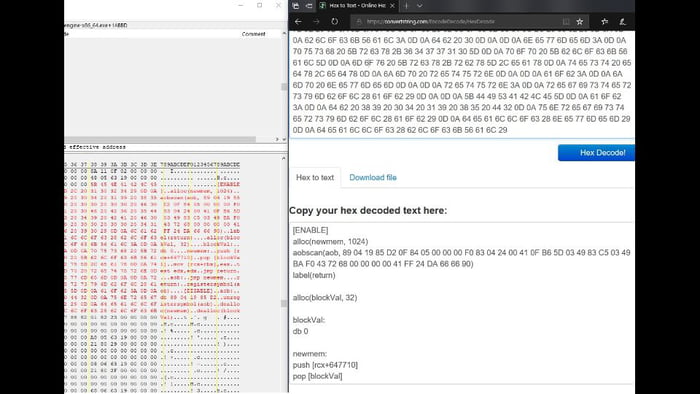
Task: Click the add notes pen icon
Action: (x=623, y=21)
